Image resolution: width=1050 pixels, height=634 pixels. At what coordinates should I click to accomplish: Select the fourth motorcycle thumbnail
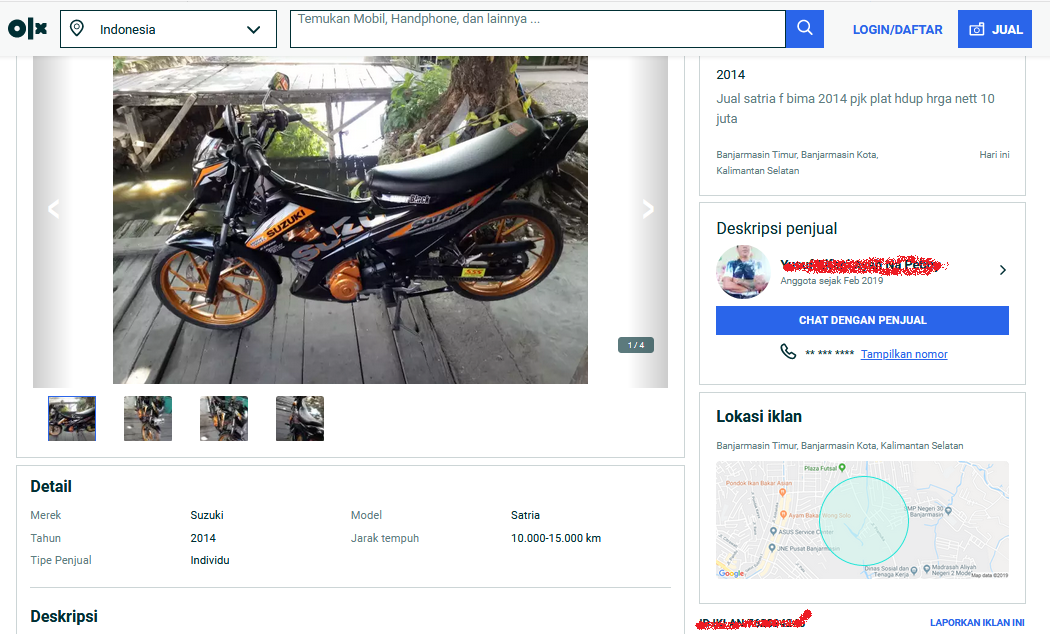[x=300, y=418]
